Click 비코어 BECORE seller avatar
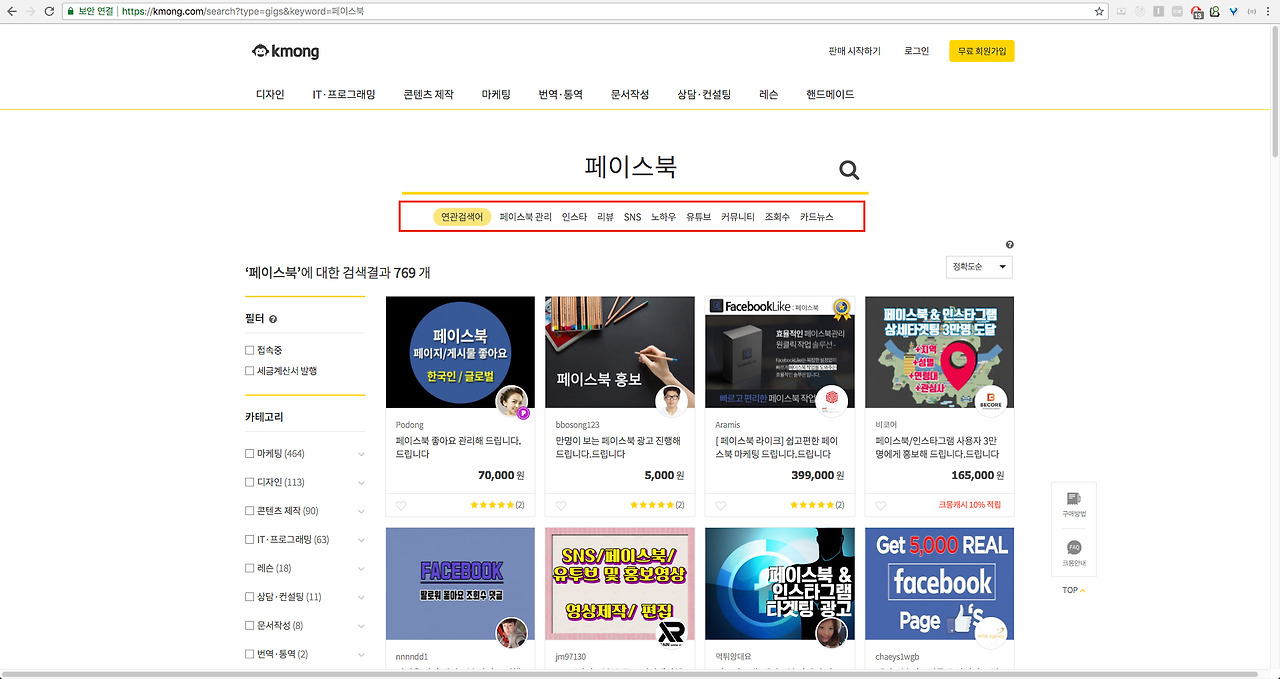 [x=991, y=402]
